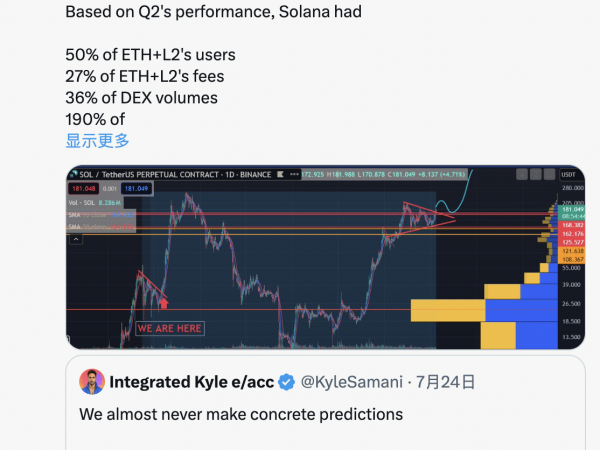Click the blue 181.049 buy price button

pyautogui.click(x=136, y=189)
